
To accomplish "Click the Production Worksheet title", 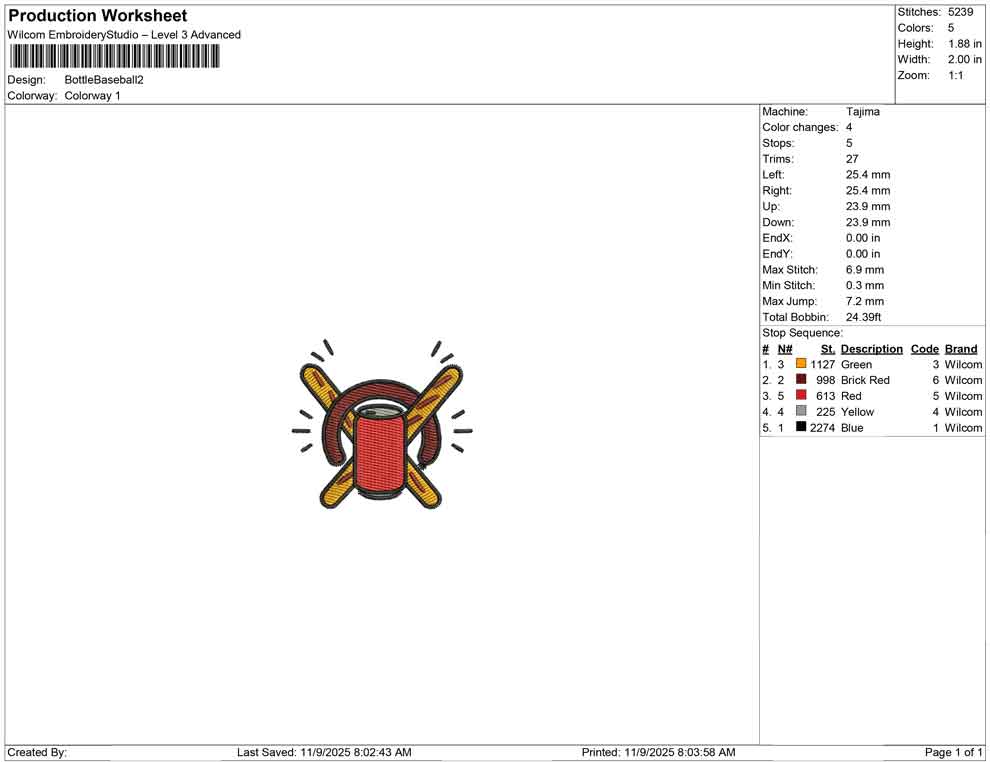I will pyautogui.click(x=98, y=16).
